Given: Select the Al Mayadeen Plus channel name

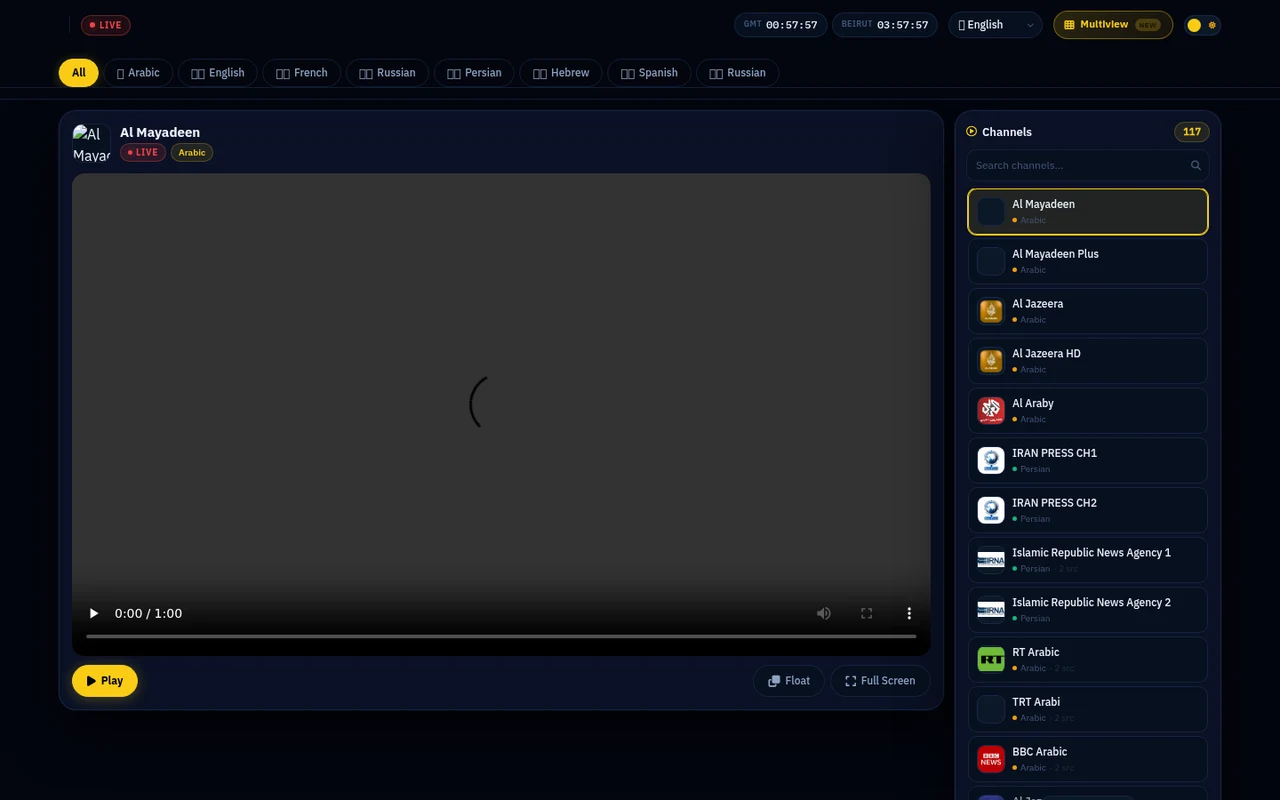Looking at the screenshot, I should click(1055, 254).
